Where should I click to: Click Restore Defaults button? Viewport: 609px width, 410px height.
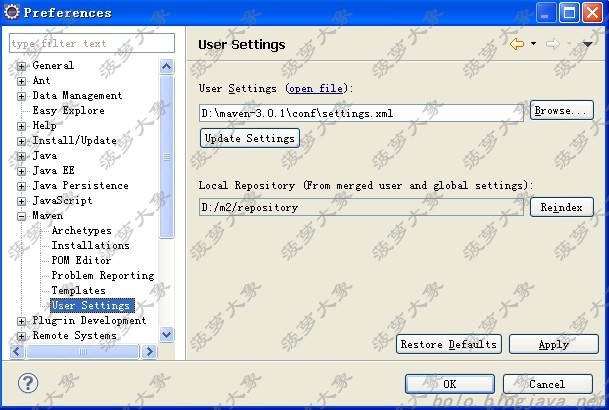[x=449, y=344]
